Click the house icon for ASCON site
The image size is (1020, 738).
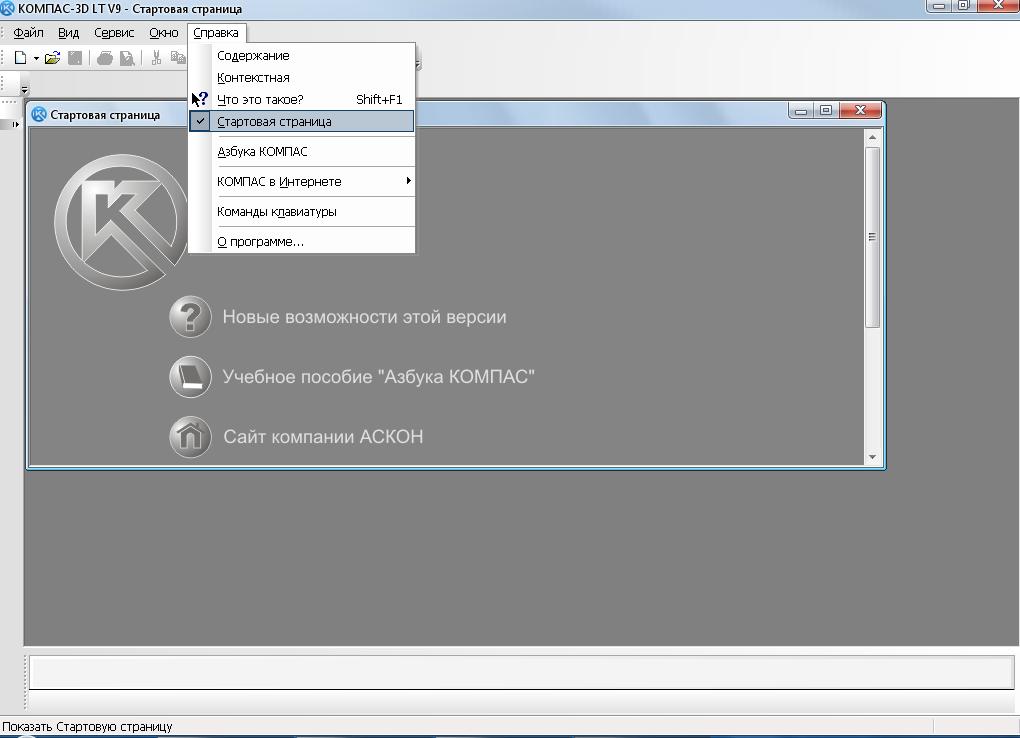pos(190,436)
